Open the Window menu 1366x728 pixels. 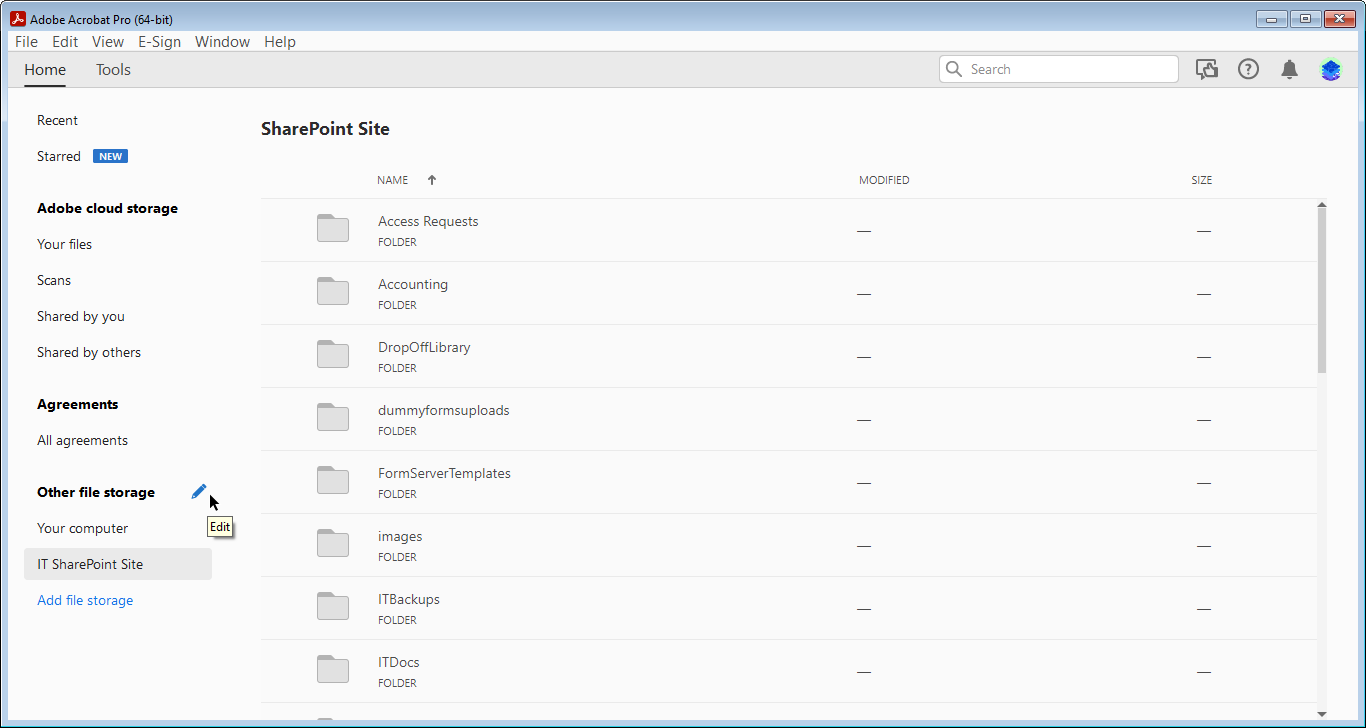tap(222, 42)
